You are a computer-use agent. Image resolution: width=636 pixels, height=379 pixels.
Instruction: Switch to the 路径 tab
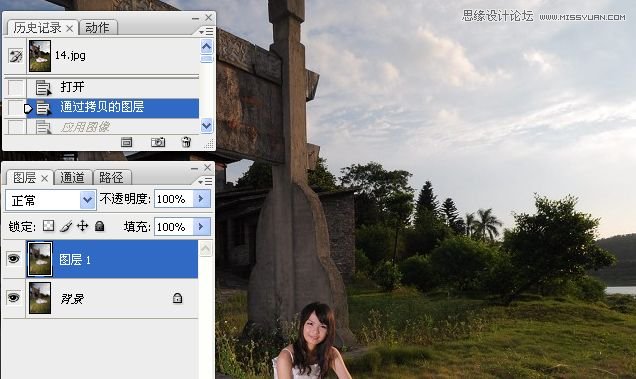tap(111, 177)
